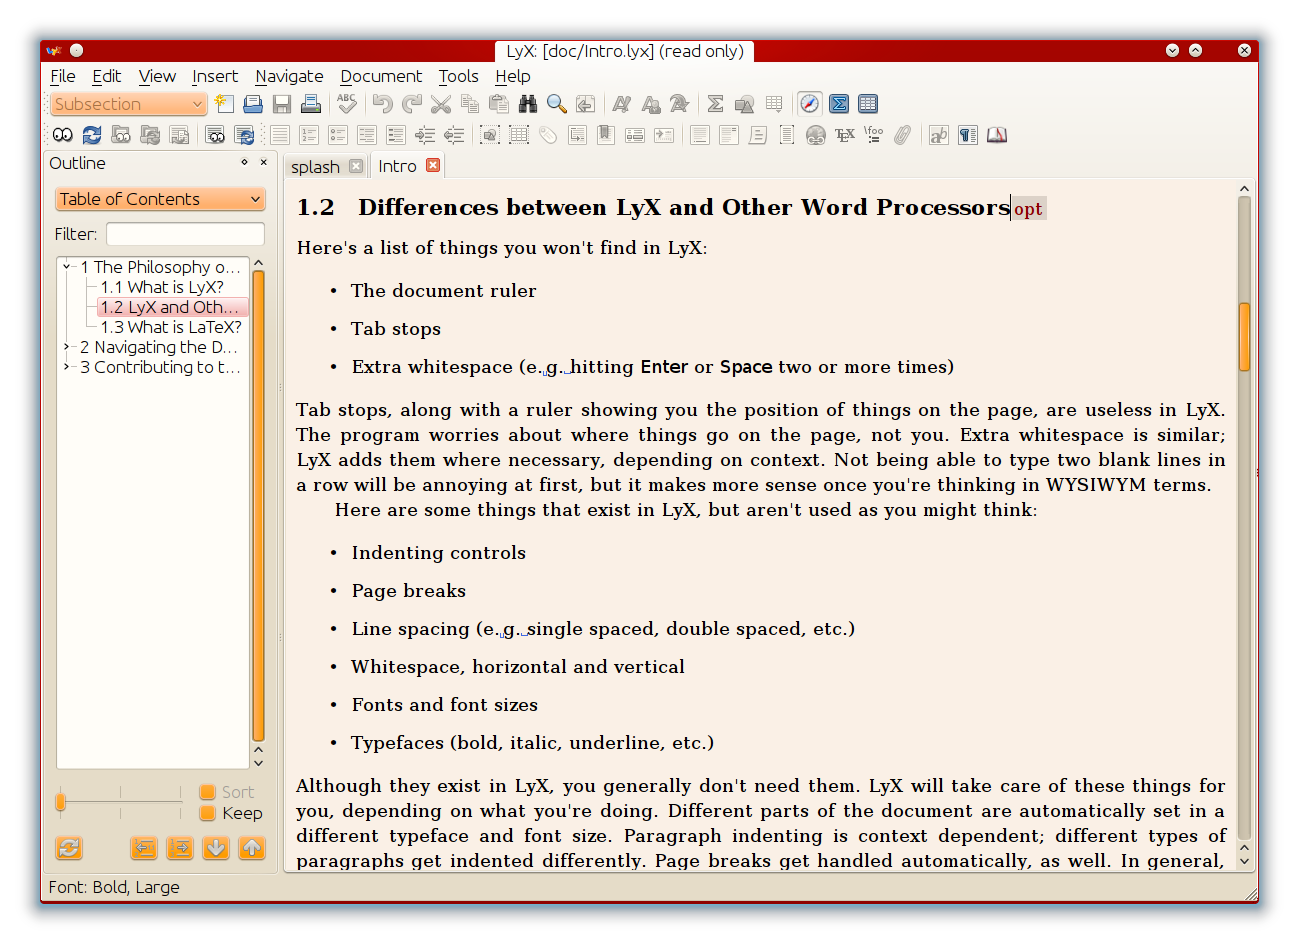Click the 'opt' short title inset

click(1028, 209)
